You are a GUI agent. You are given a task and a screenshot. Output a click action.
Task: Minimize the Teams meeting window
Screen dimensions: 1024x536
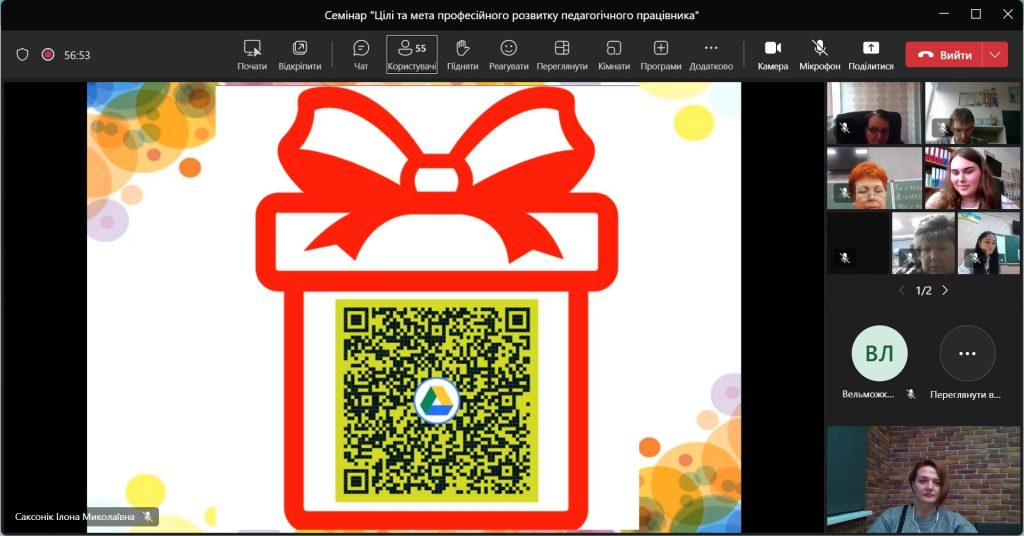coord(944,14)
